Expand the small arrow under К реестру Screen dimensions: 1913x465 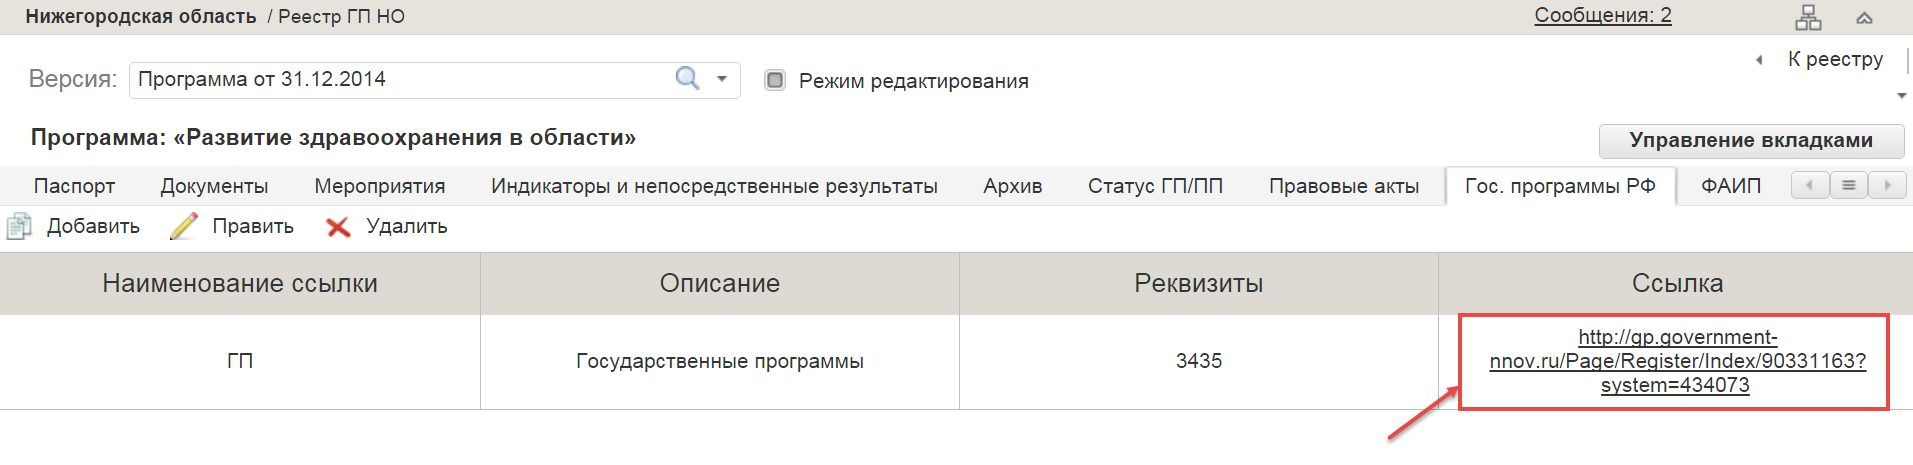(x=1901, y=96)
